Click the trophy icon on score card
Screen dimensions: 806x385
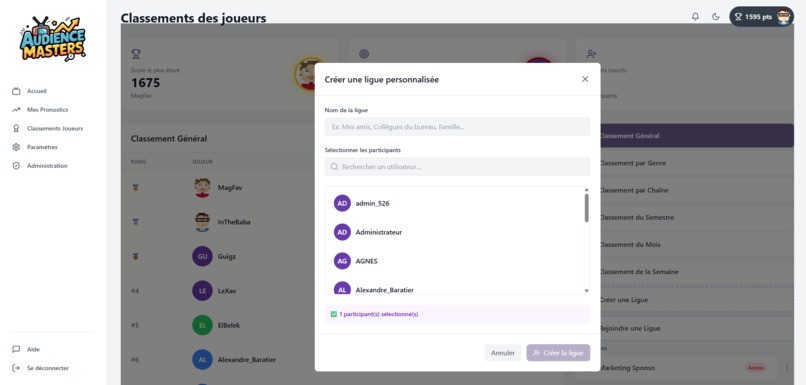(x=136, y=53)
